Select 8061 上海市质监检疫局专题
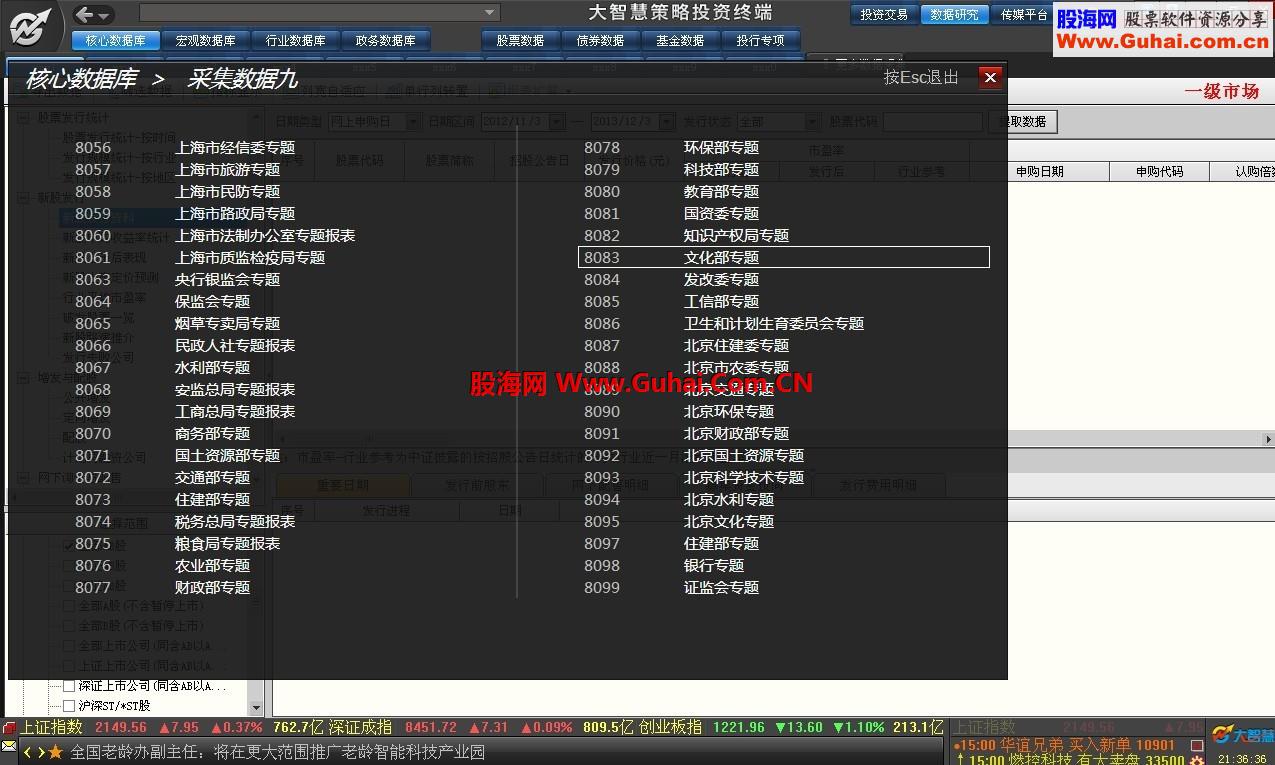 pos(200,257)
